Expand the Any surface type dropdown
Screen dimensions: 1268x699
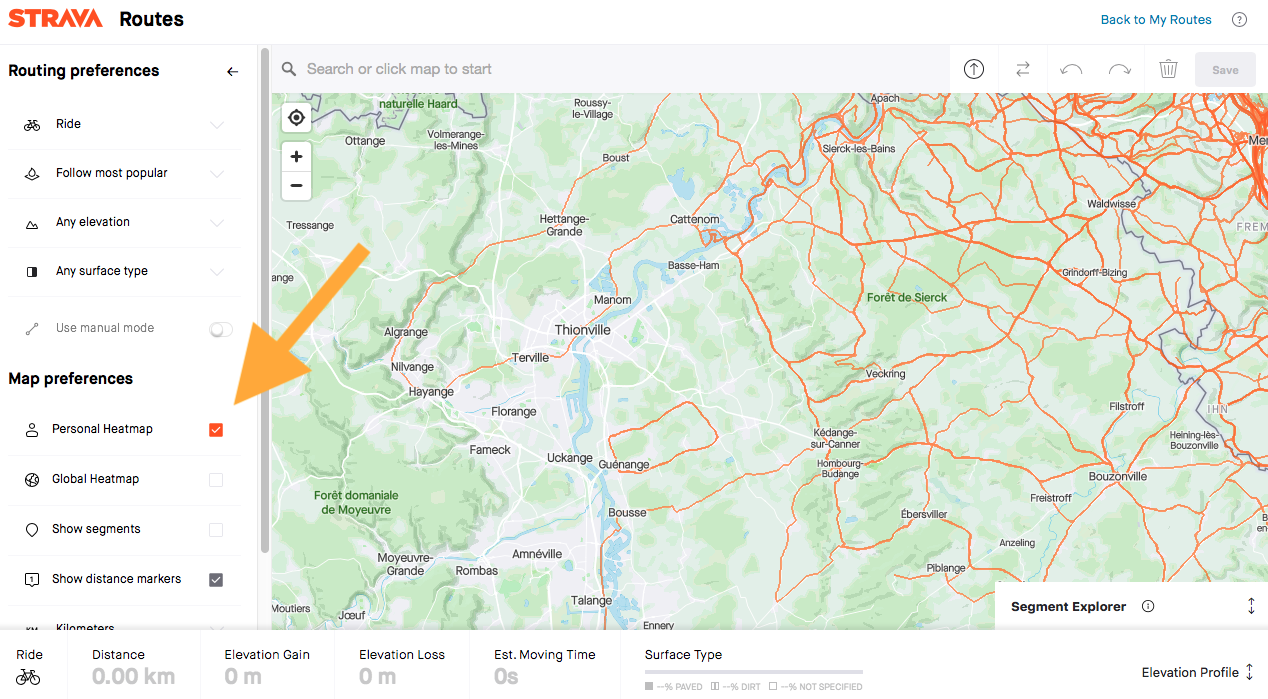point(217,271)
